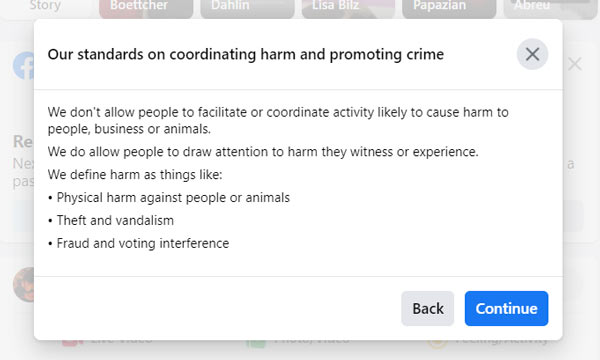The height and width of the screenshot is (360, 600).
Task: View the Abreu story card
Action: pos(550,8)
